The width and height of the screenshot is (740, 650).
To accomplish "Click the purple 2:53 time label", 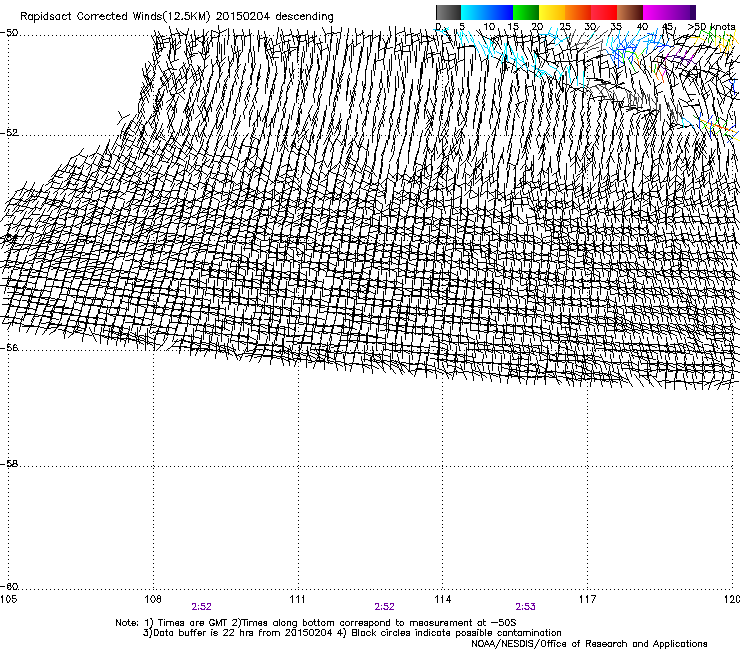I will 525,607.
